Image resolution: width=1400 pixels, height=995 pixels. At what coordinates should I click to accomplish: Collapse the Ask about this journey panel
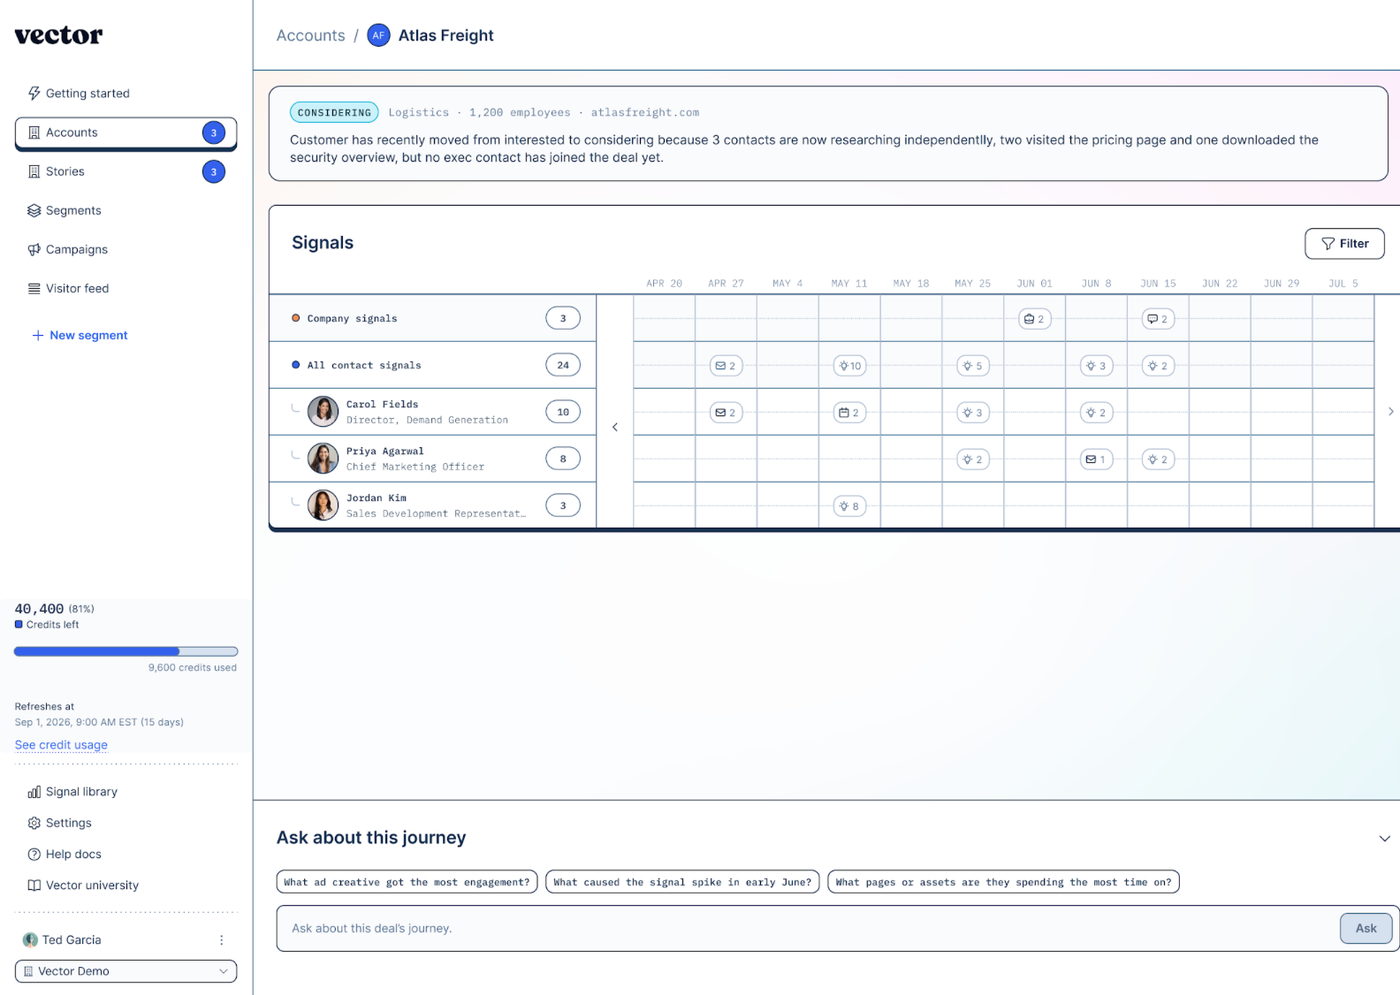click(x=1384, y=839)
